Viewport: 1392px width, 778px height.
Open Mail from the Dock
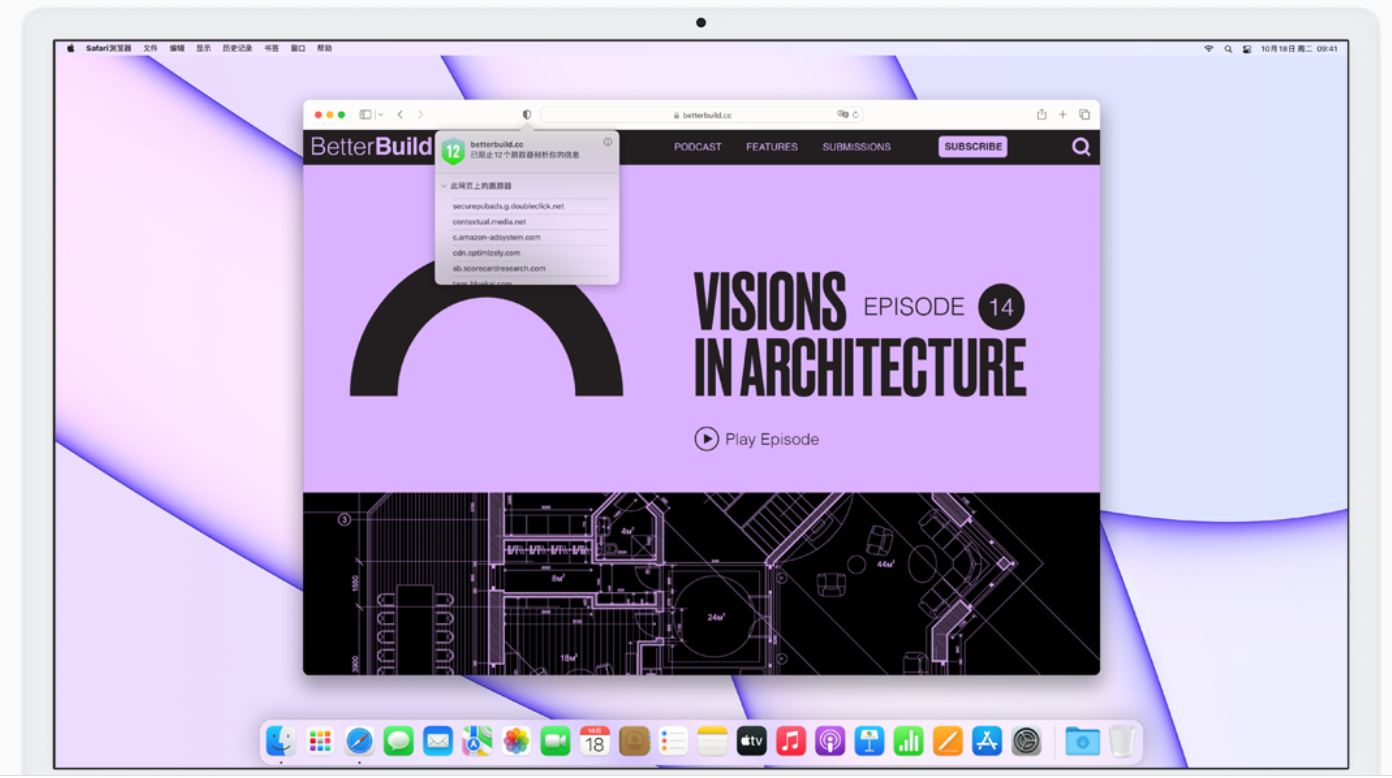438,741
